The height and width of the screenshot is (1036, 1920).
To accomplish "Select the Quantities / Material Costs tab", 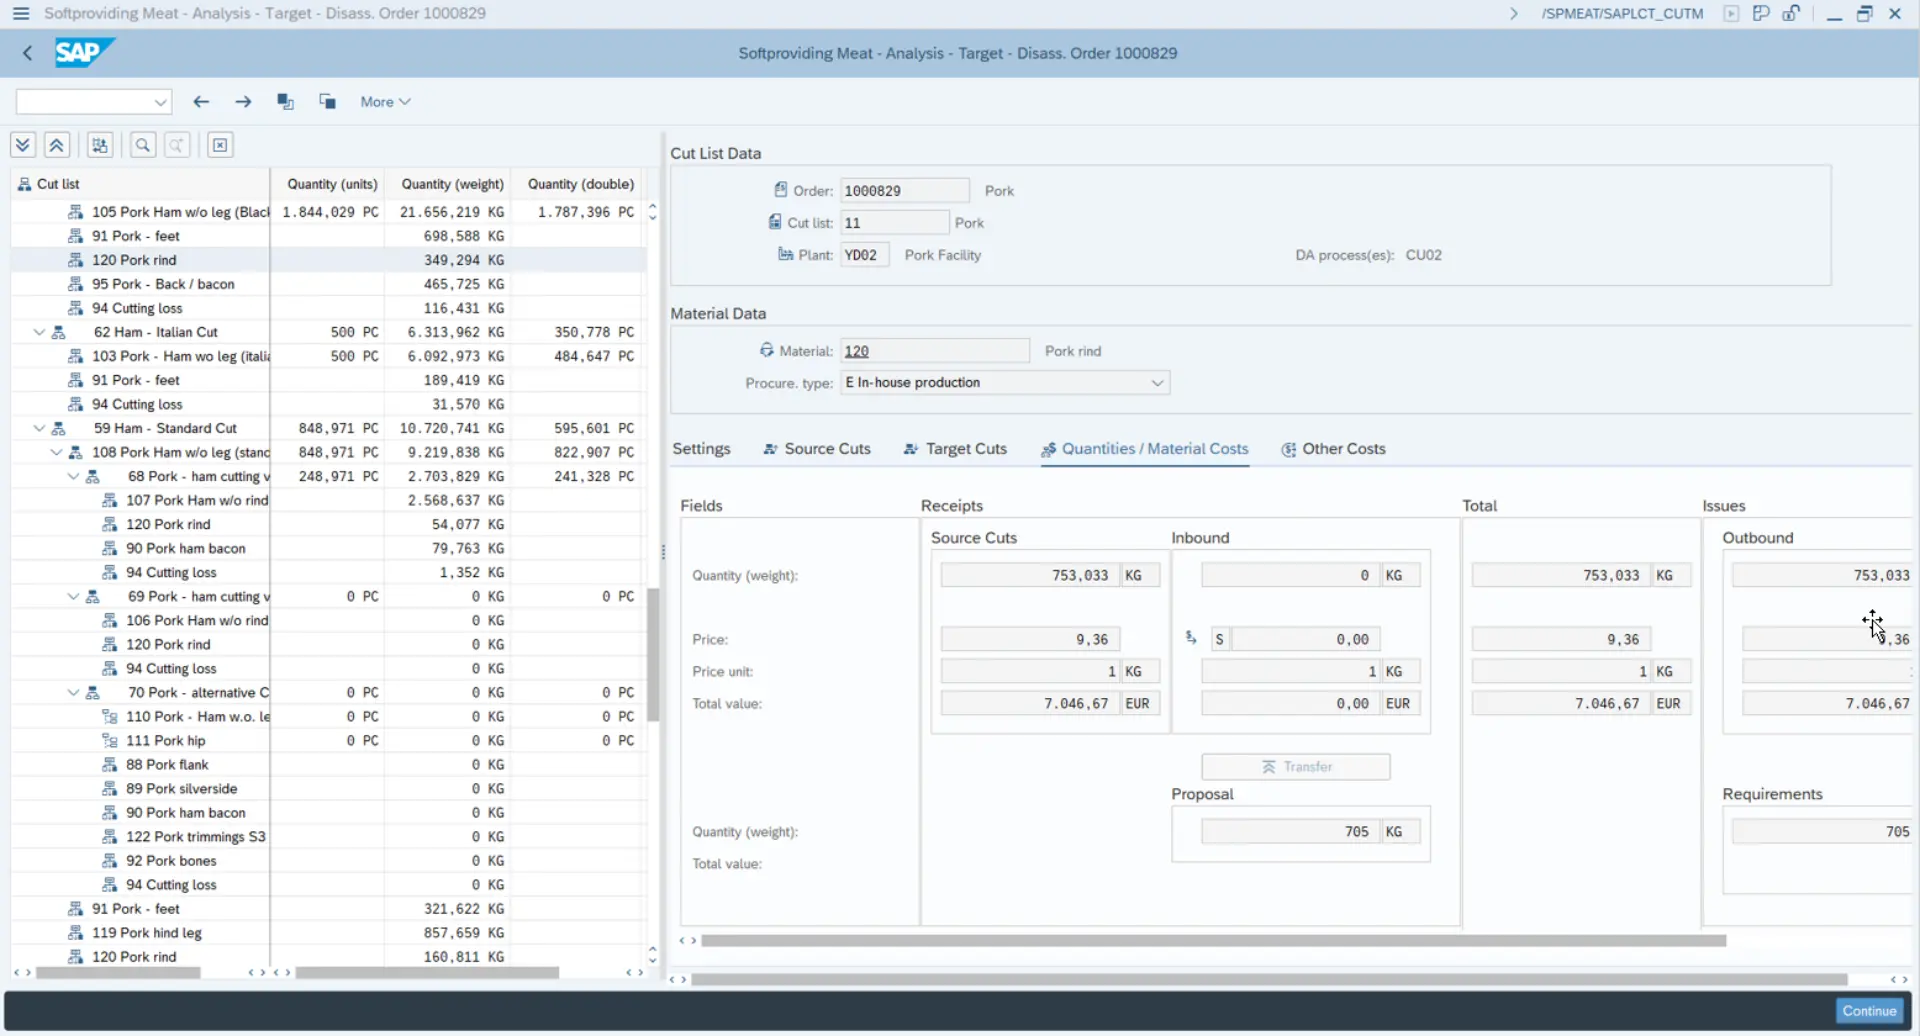I will coord(1145,449).
